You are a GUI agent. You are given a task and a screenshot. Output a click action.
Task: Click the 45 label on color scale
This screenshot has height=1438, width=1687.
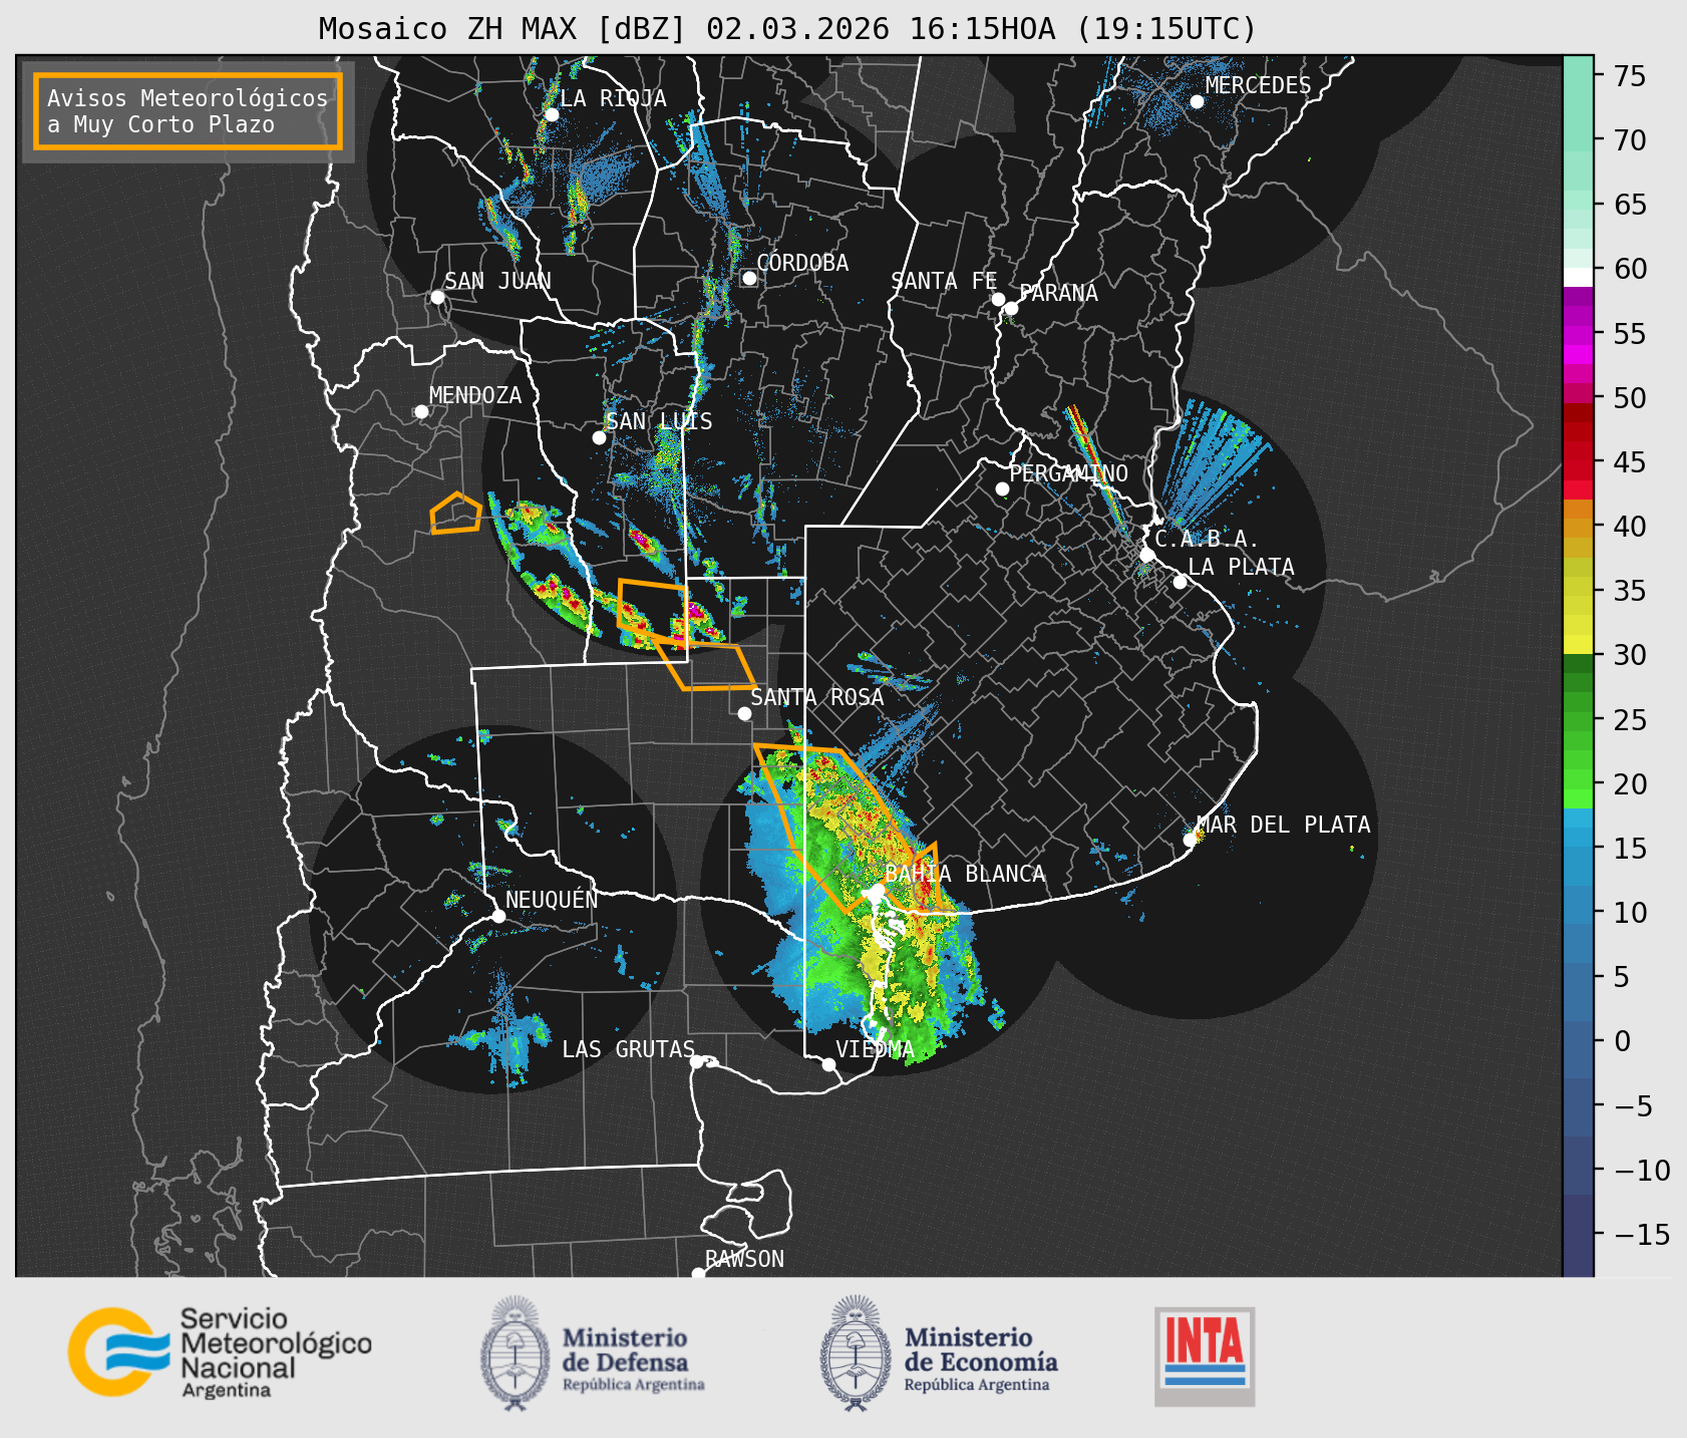pos(1630,462)
